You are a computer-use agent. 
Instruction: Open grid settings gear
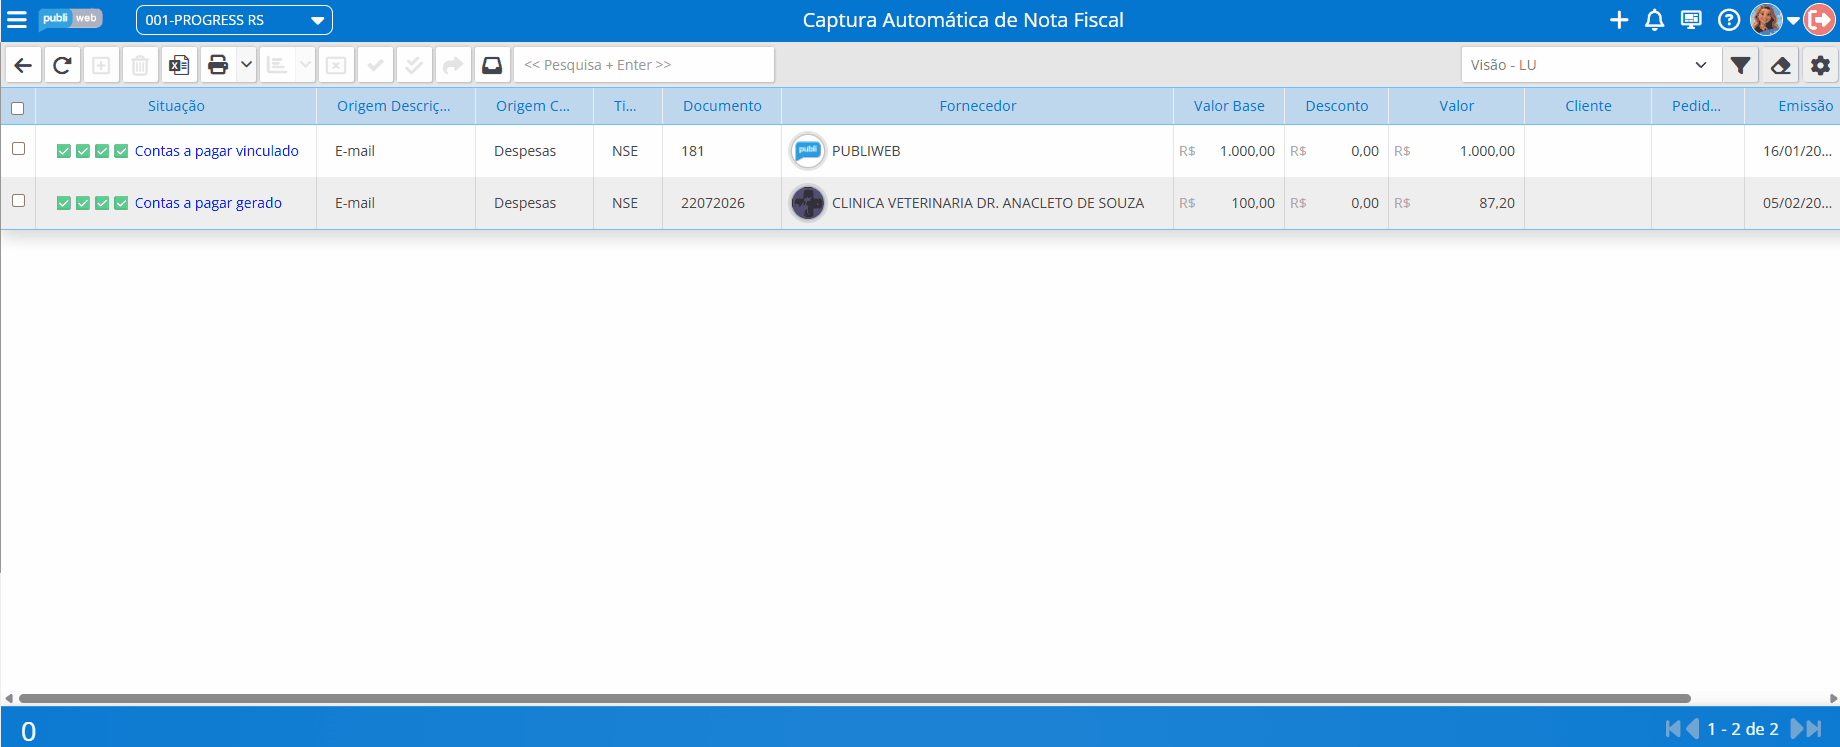(x=1821, y=65)
